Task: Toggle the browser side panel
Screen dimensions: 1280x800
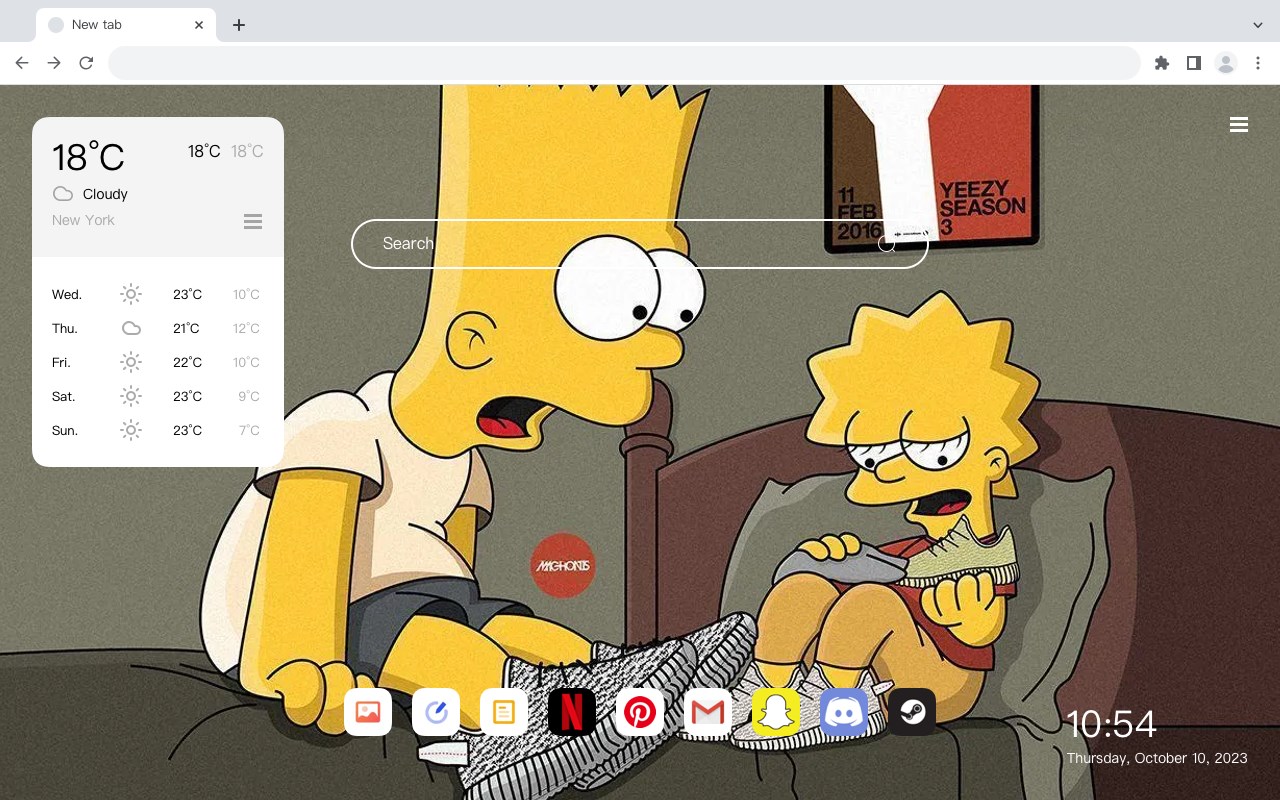Action: coord(1194,63)
